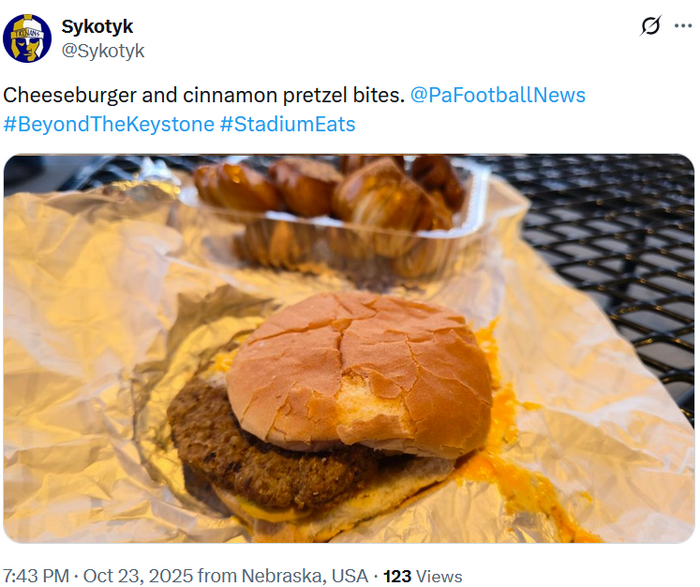Open the @PaFootballNews mention
Screen dimensions: 700x587
pyautogui.click(x=498, y=95)
